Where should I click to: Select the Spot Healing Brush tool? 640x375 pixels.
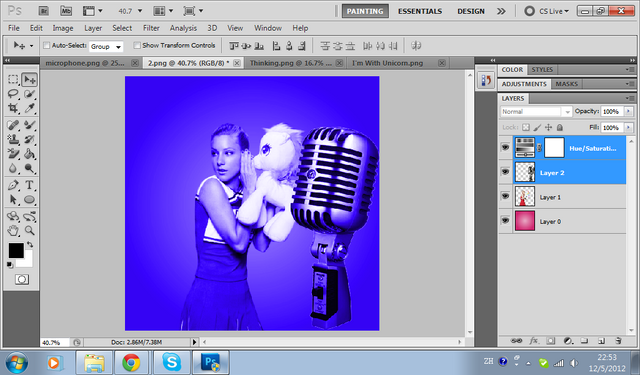pos(13,124)
